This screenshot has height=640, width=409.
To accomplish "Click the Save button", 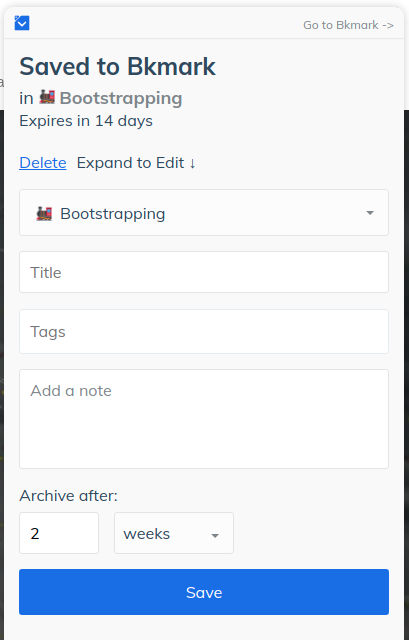I will coord(204,592).
